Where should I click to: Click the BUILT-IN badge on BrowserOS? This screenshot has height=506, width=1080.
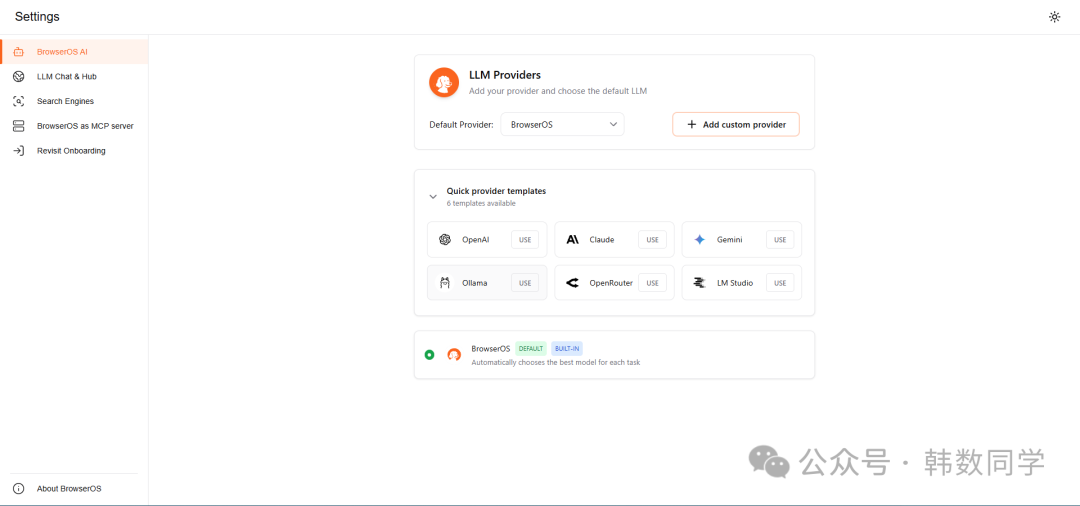(x=566, y=348)
